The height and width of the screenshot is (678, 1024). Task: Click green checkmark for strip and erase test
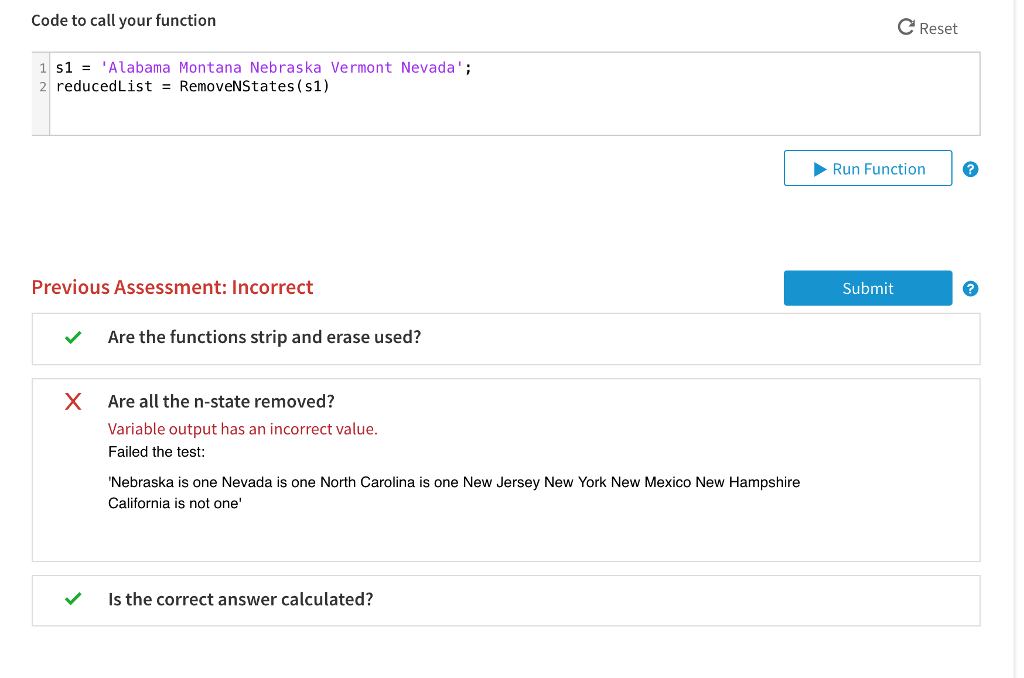[x=72, y=338]
